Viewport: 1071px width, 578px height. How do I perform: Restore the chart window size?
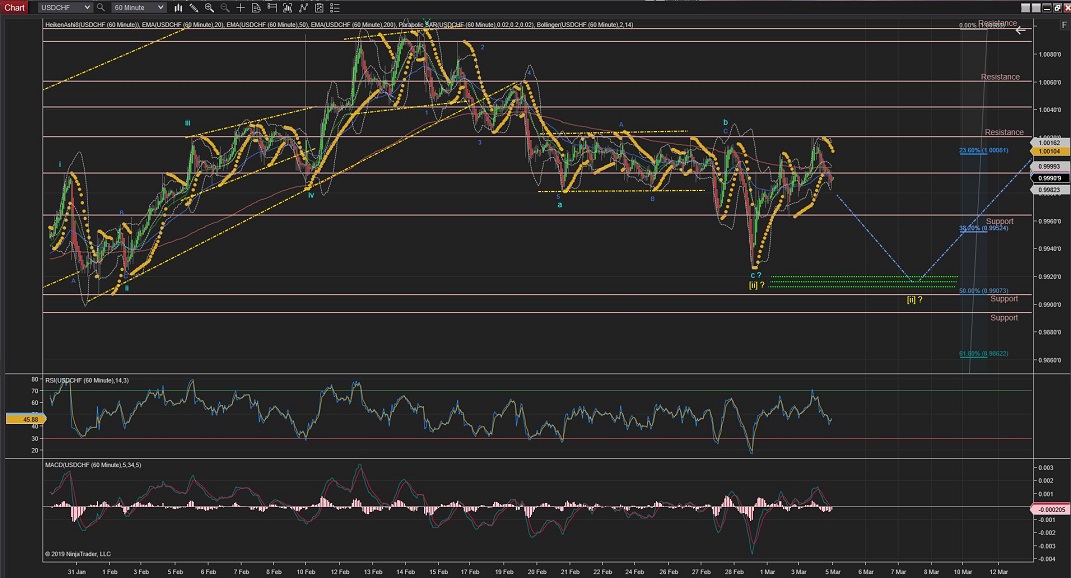pyautogui.click(x=1056, y=8)
